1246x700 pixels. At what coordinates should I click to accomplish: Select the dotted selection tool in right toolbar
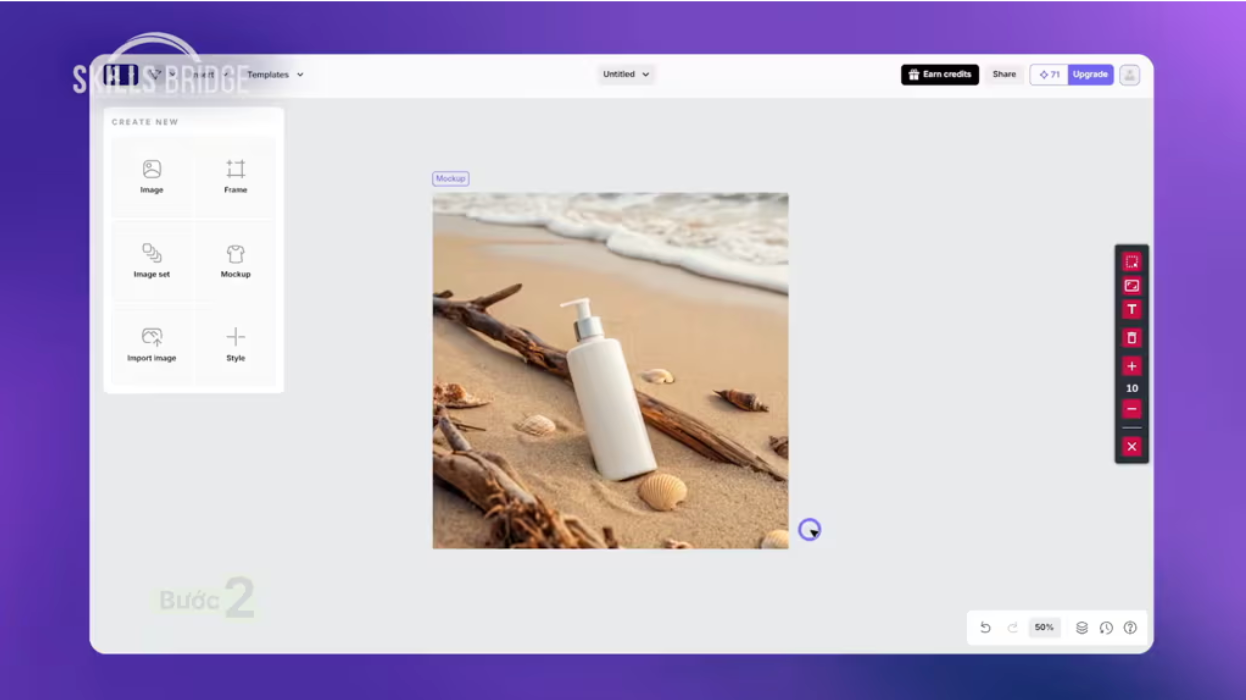[x=1132, y=262]
